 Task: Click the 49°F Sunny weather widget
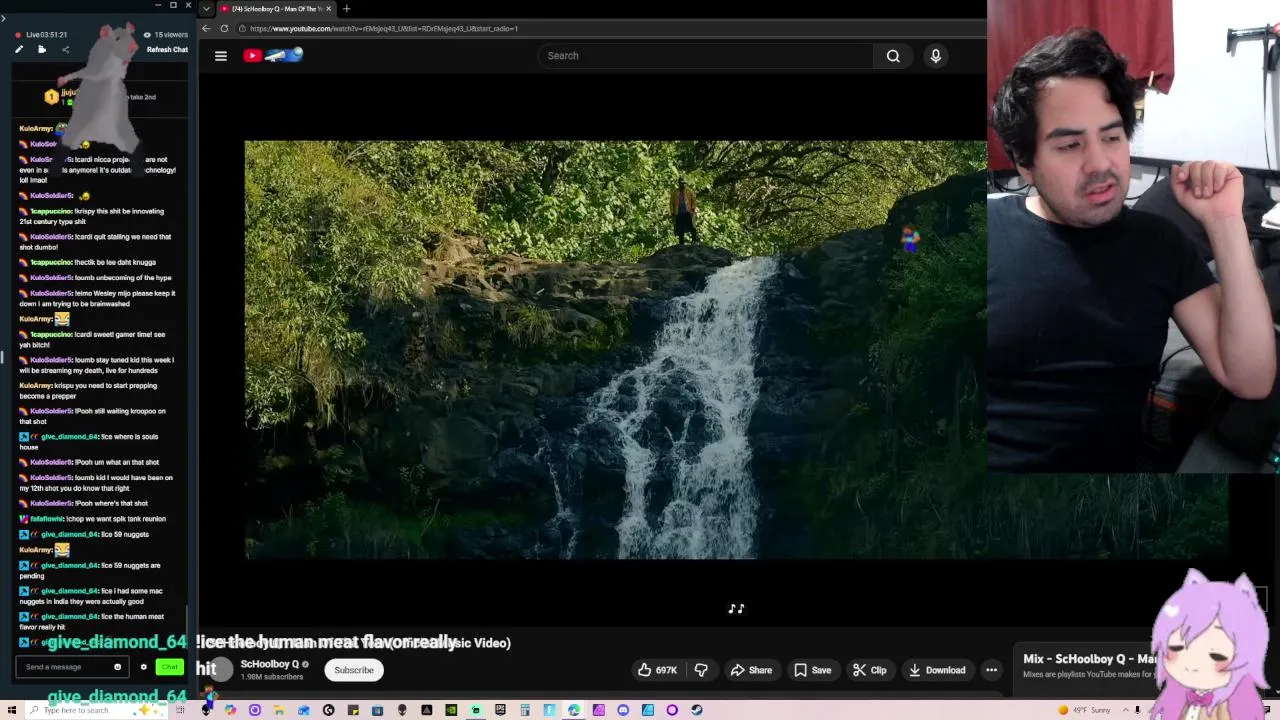[1085, 710]
